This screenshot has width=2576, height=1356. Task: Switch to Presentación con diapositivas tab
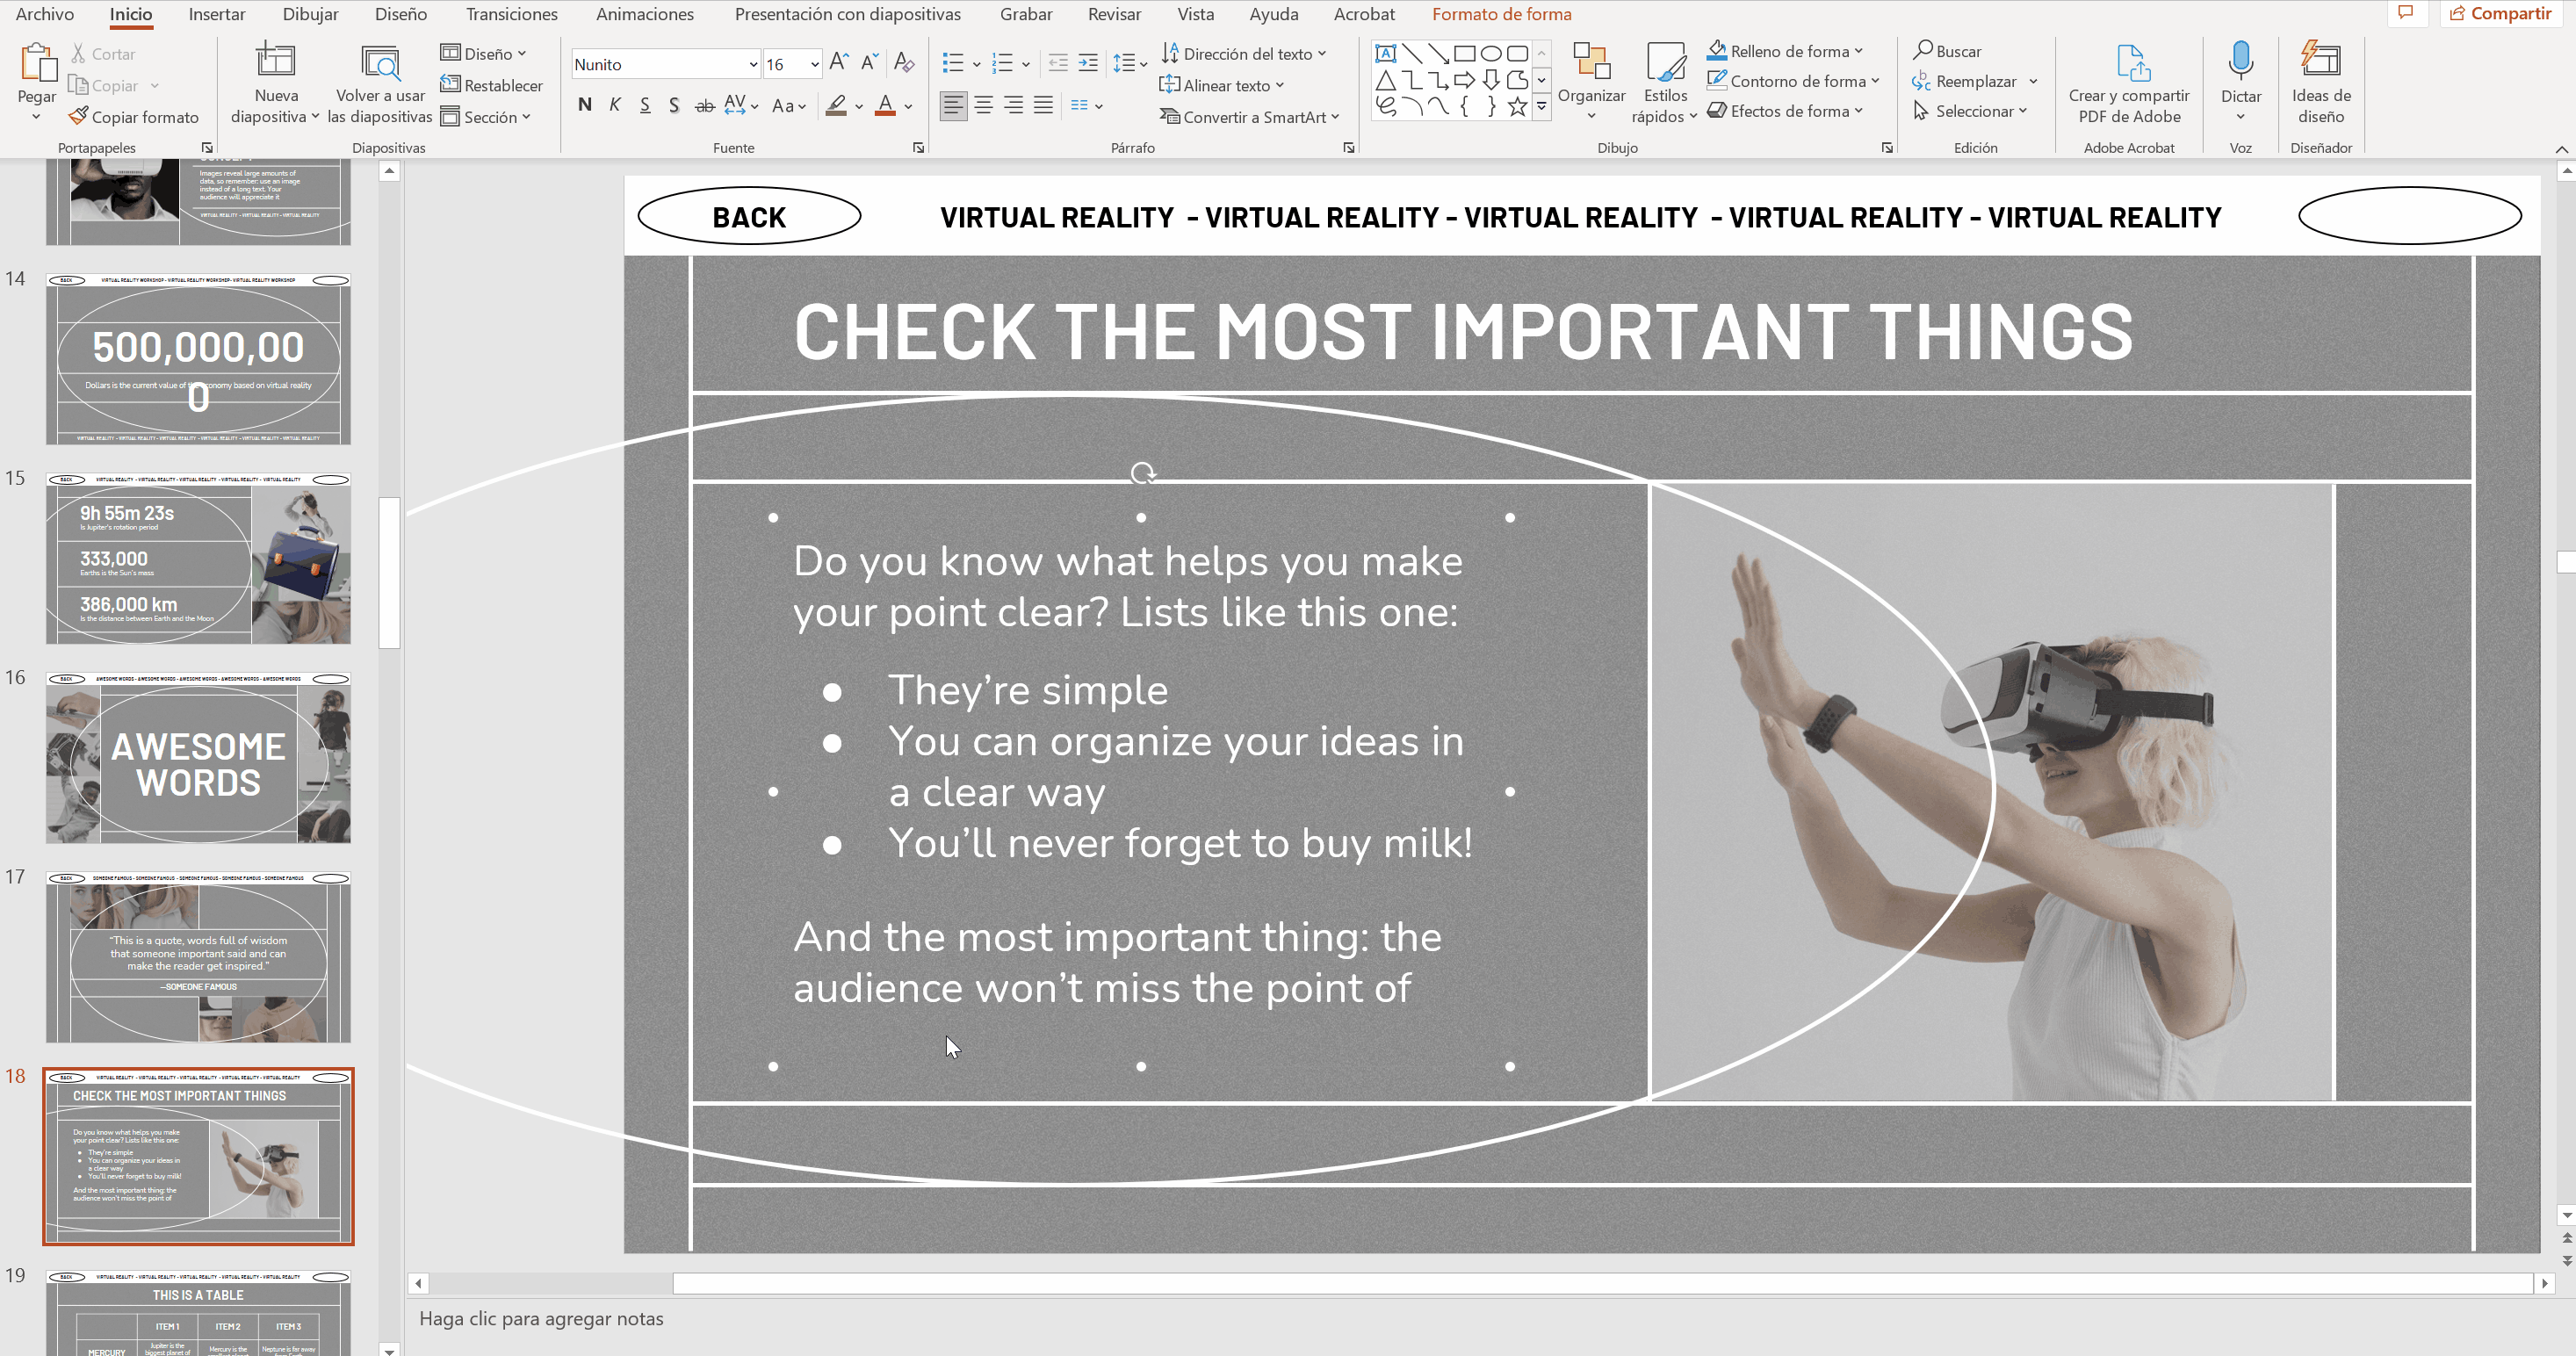click(848, 14)
